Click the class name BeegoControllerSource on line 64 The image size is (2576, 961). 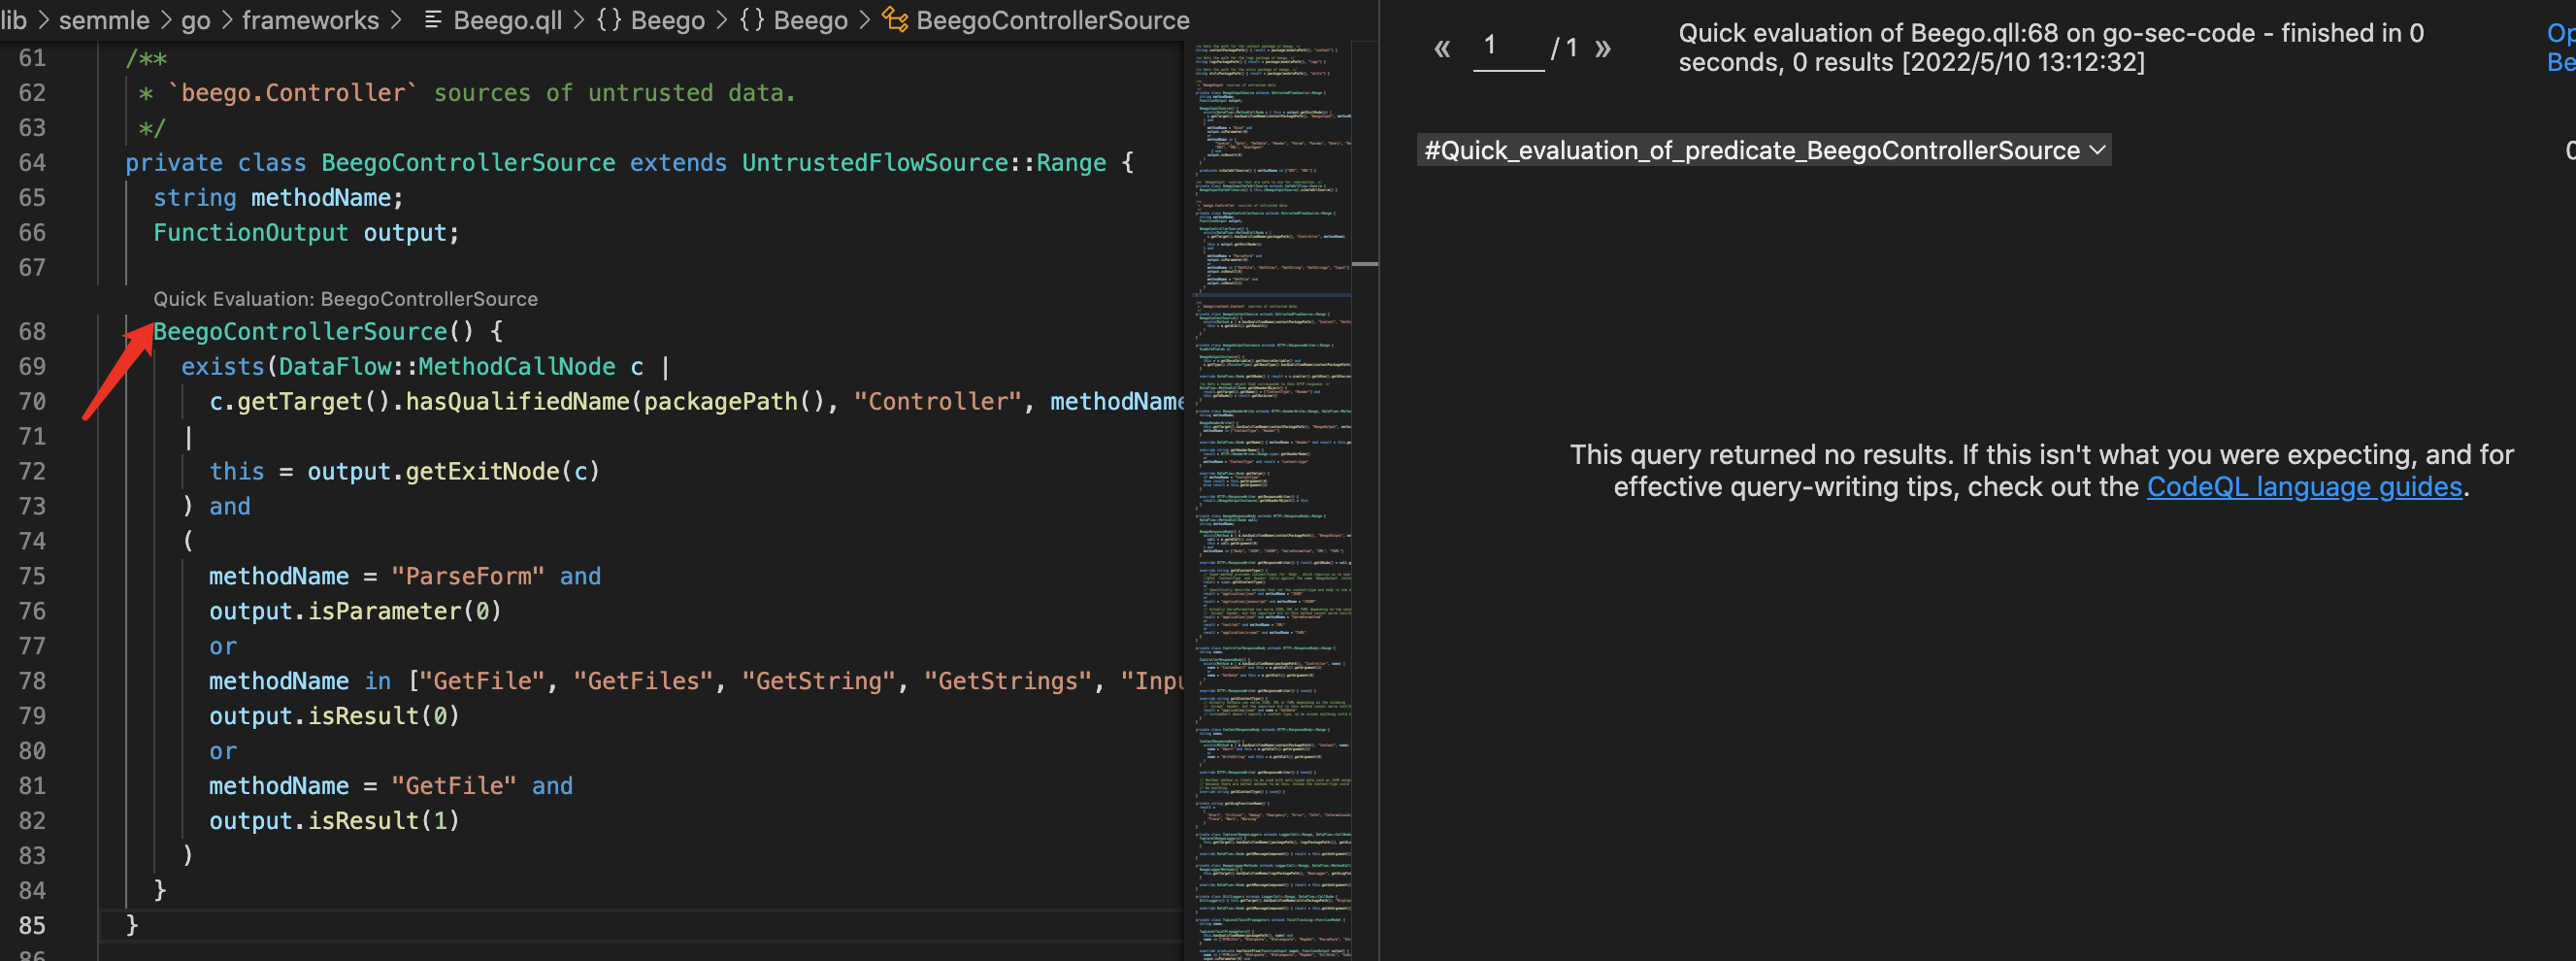point(468,162)
